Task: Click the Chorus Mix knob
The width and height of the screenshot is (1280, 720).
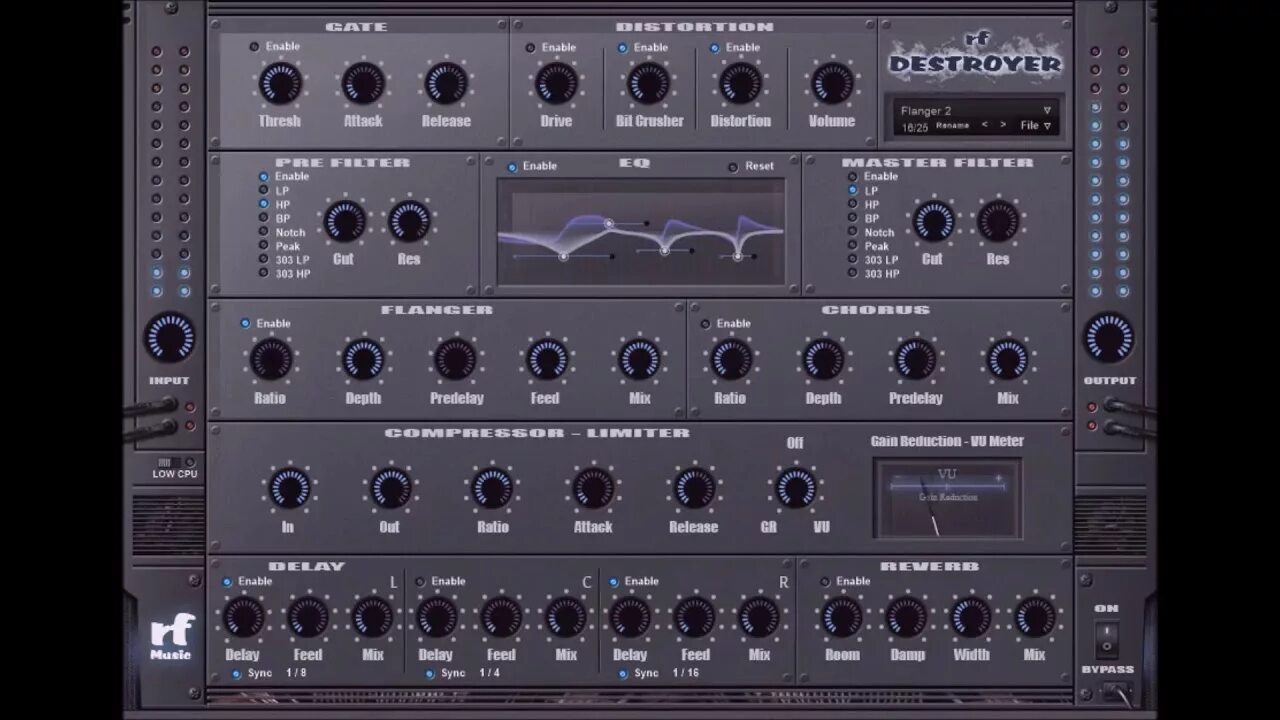Action: [x=1007, y=359]
